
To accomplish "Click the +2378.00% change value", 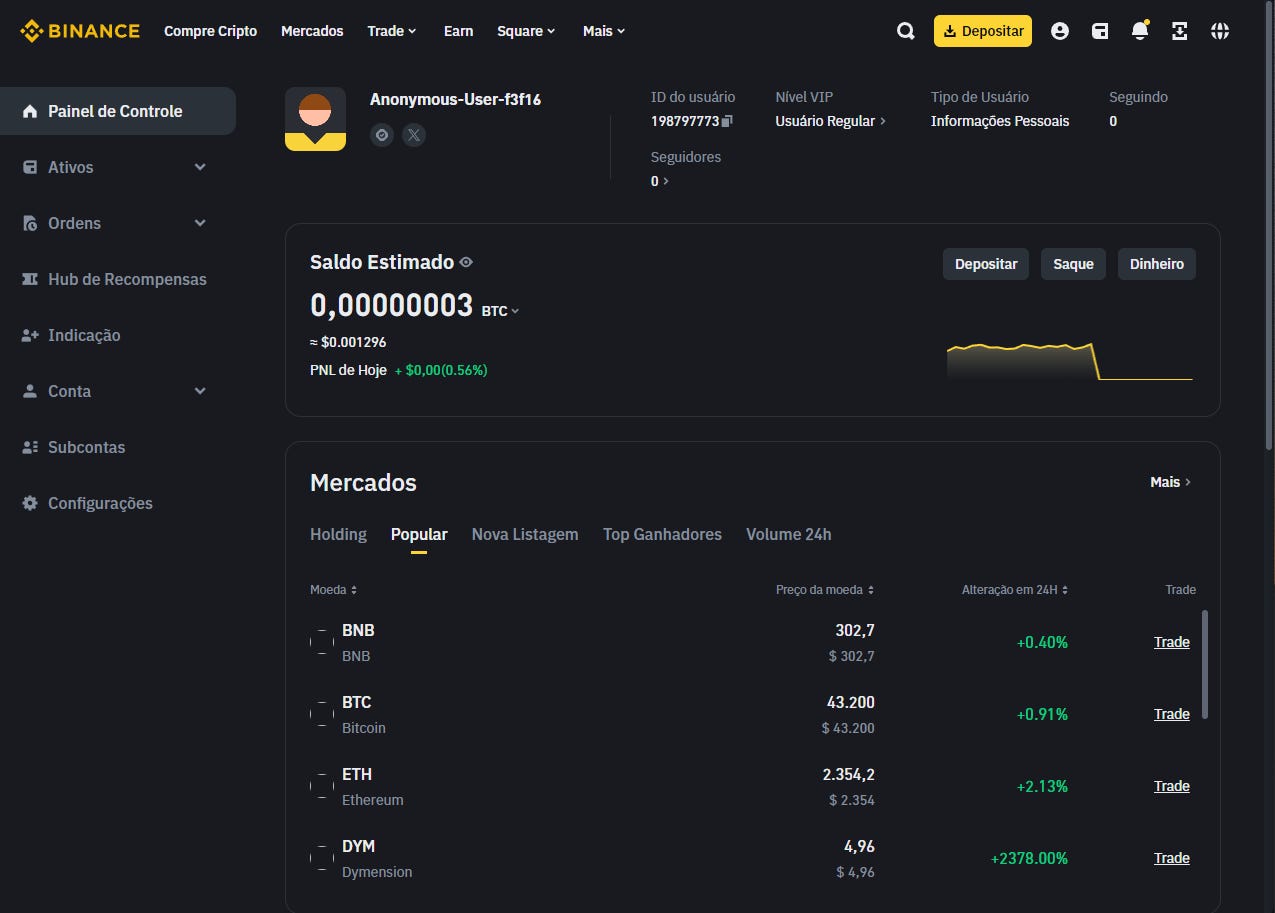I will pos(1029,858).
